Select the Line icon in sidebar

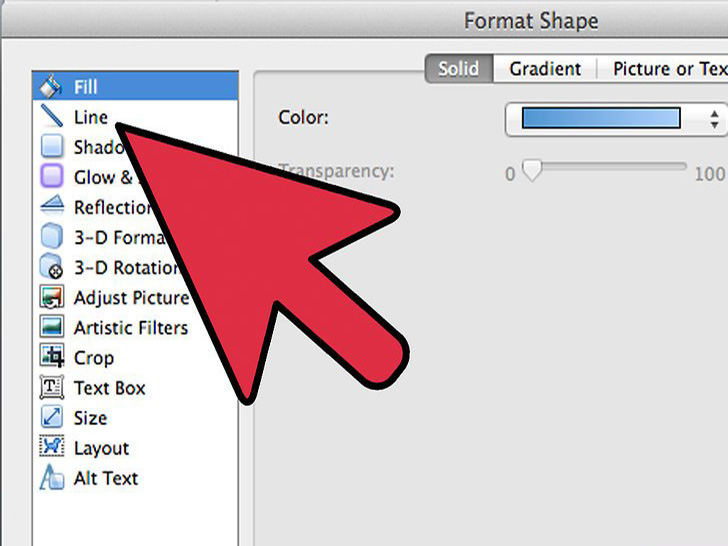[x=51, y=117]
